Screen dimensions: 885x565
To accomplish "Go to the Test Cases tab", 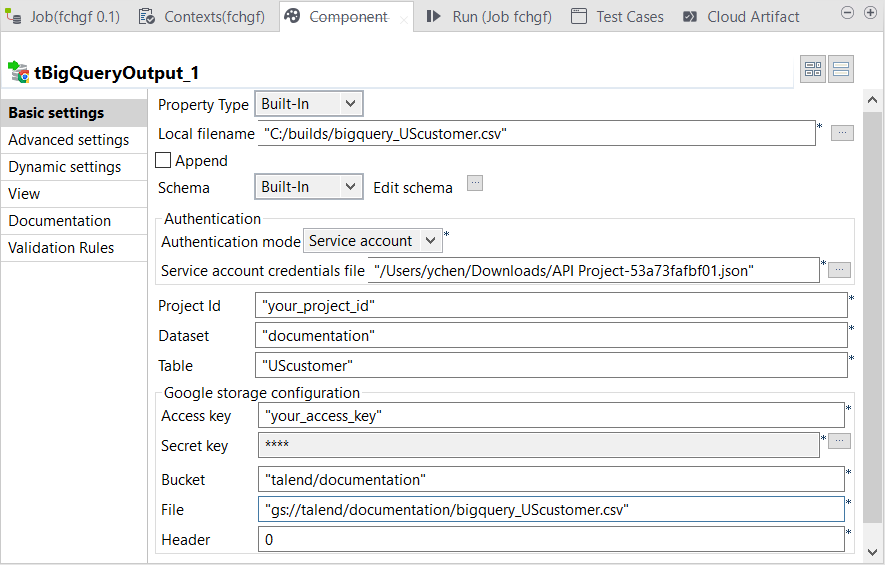I will coord(618,17).
